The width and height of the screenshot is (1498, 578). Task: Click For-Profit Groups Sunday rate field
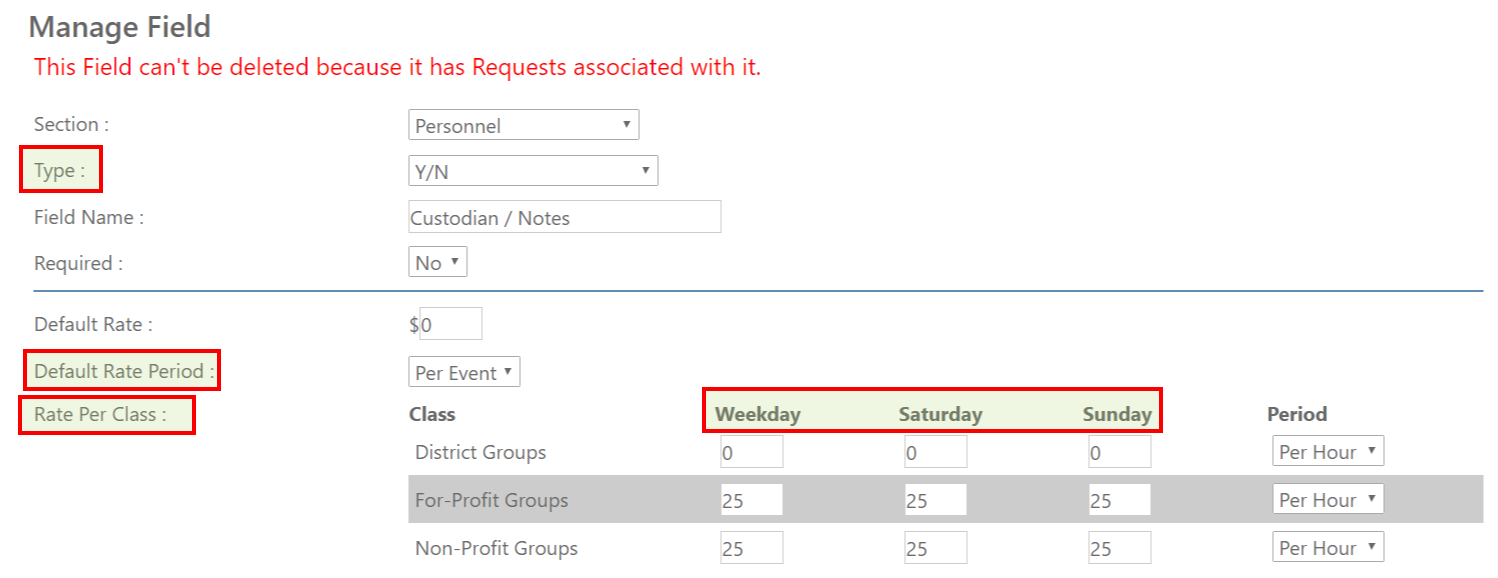[x=1119, y=500]
